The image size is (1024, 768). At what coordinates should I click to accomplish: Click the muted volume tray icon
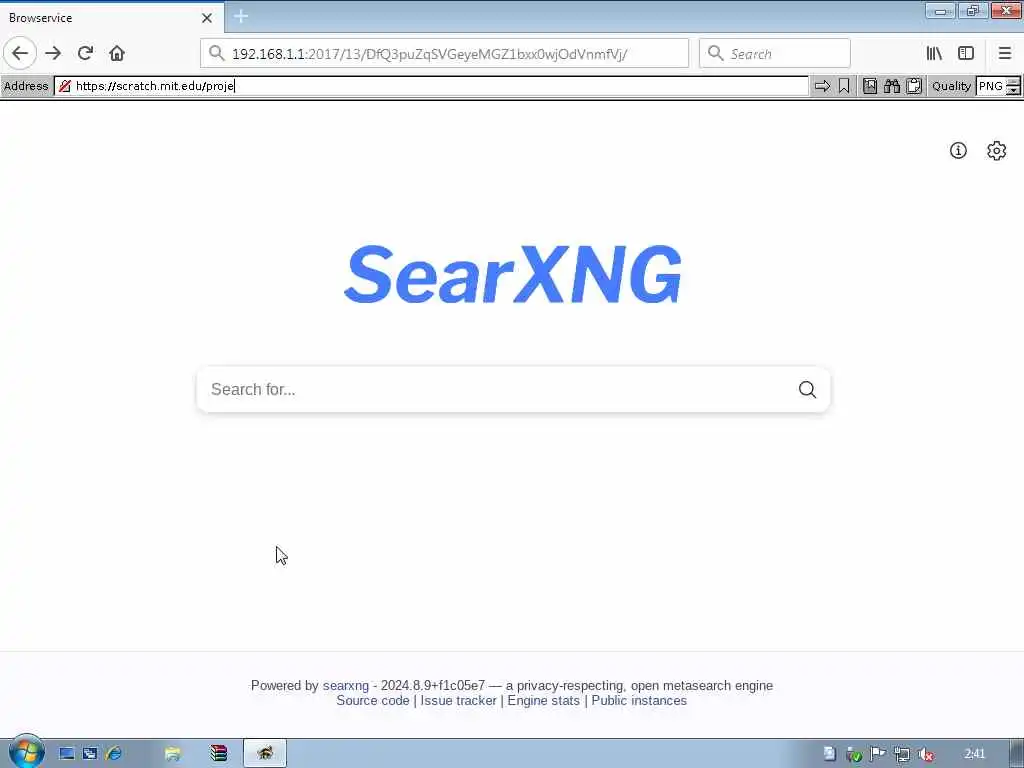(x=925, y=754)
